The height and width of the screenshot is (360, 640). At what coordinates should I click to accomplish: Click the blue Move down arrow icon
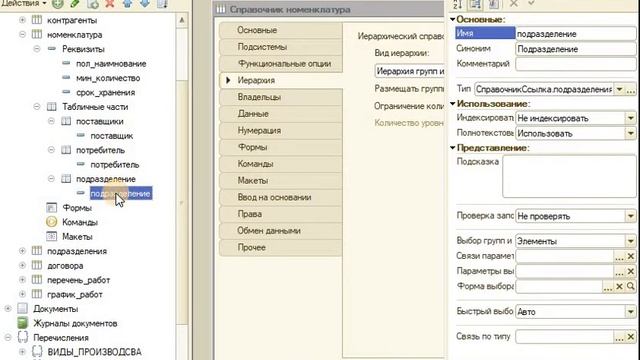144,3
